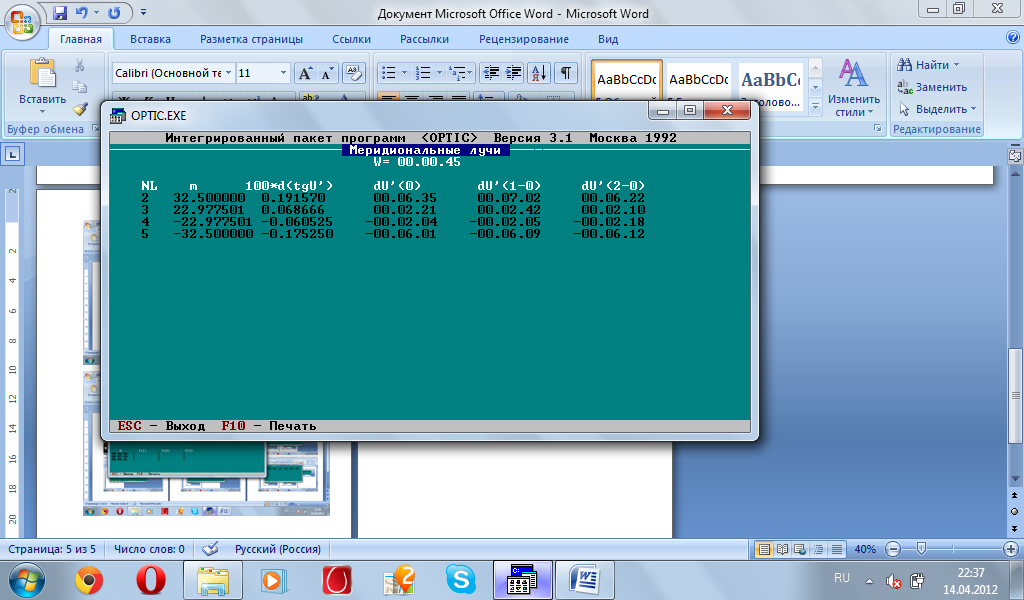Open the Найти dropdown arrow
1024x600 pixels.
(x=957, y=65)
